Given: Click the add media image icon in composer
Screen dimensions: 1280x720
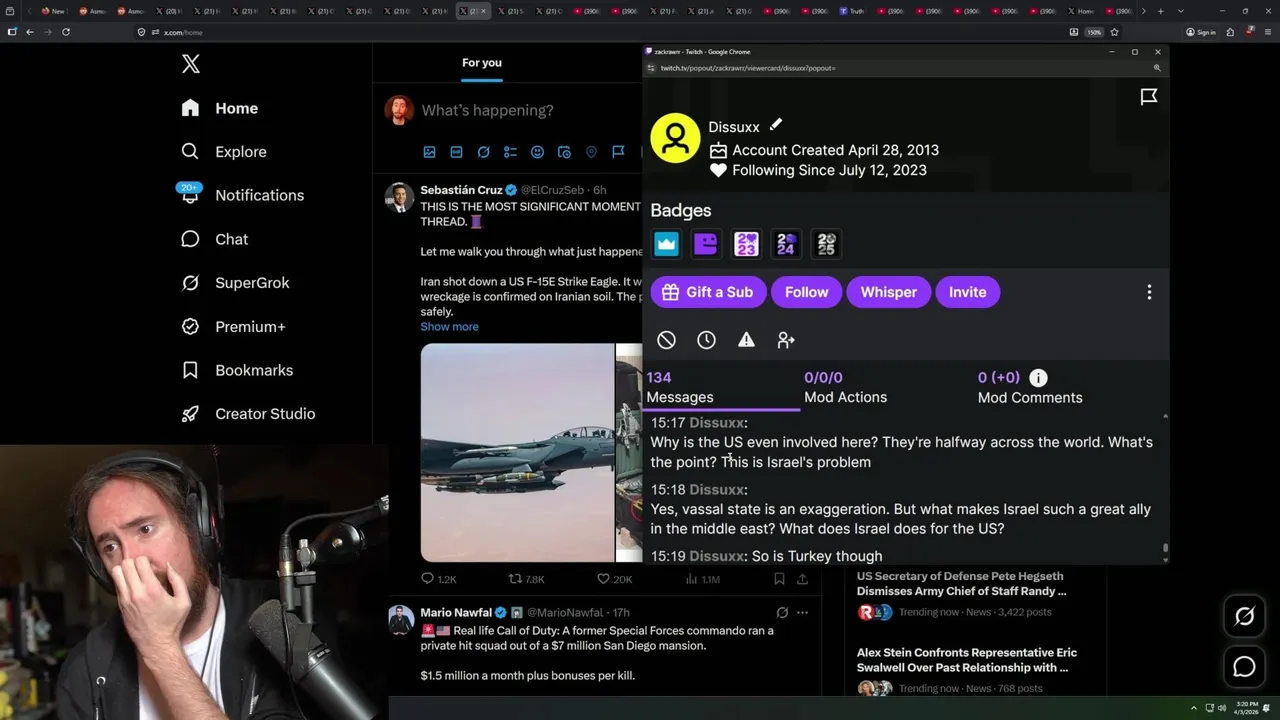Looking at the screenshot, I should (429, 152).
